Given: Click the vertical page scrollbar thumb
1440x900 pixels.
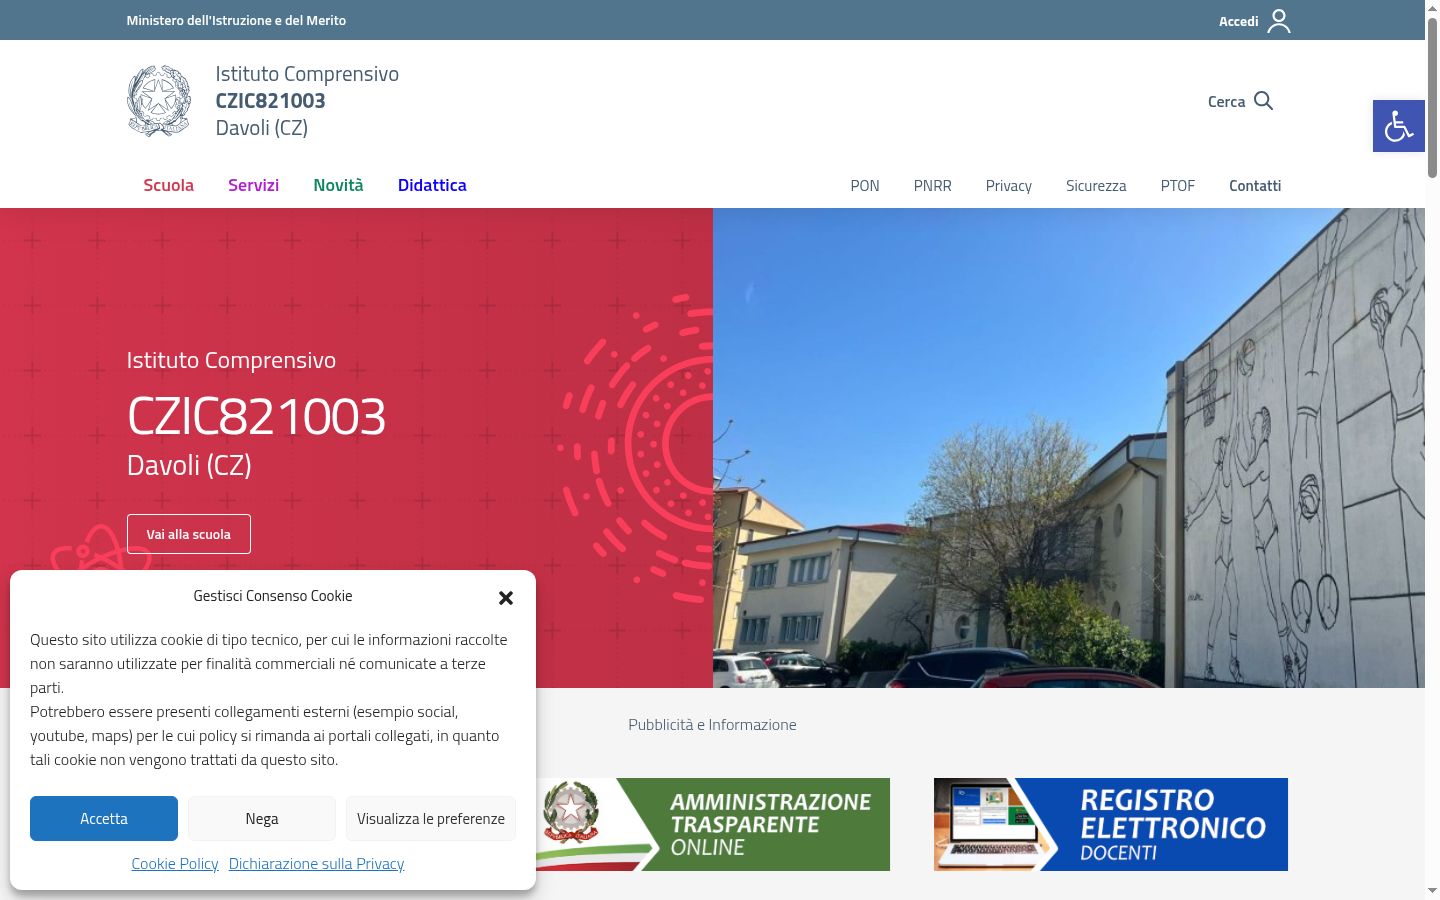Looking at the screenshot, I should pyautogui.click(x=1432, y=98).
